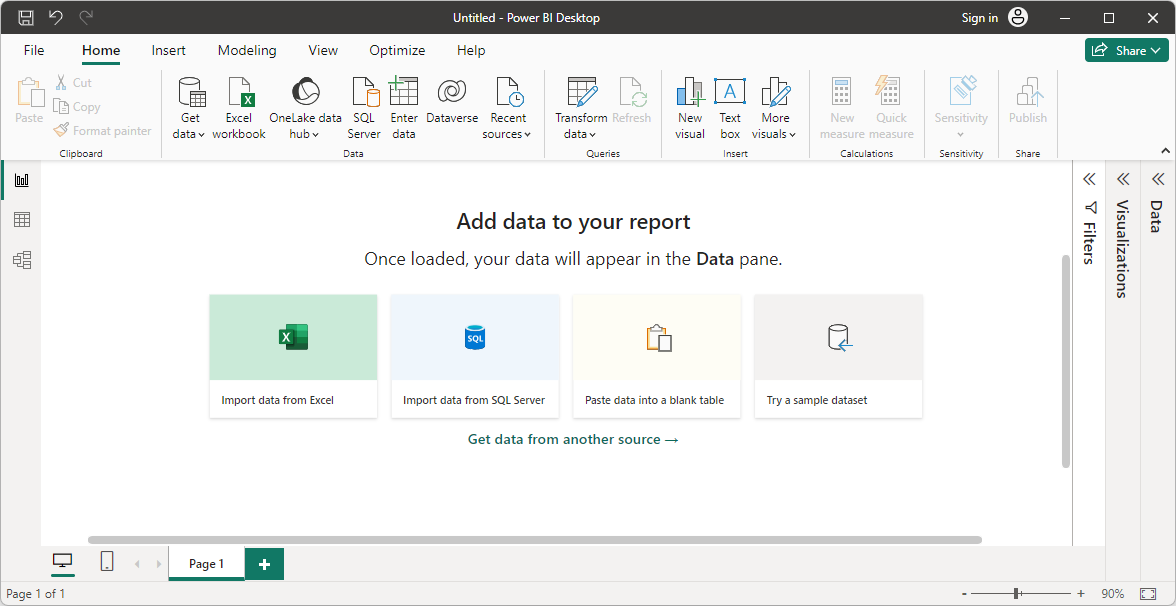Viewport: 1176px width, 606px height.
Task: Open the File menu
Action: pyautogui.click(x=34, y=50)
